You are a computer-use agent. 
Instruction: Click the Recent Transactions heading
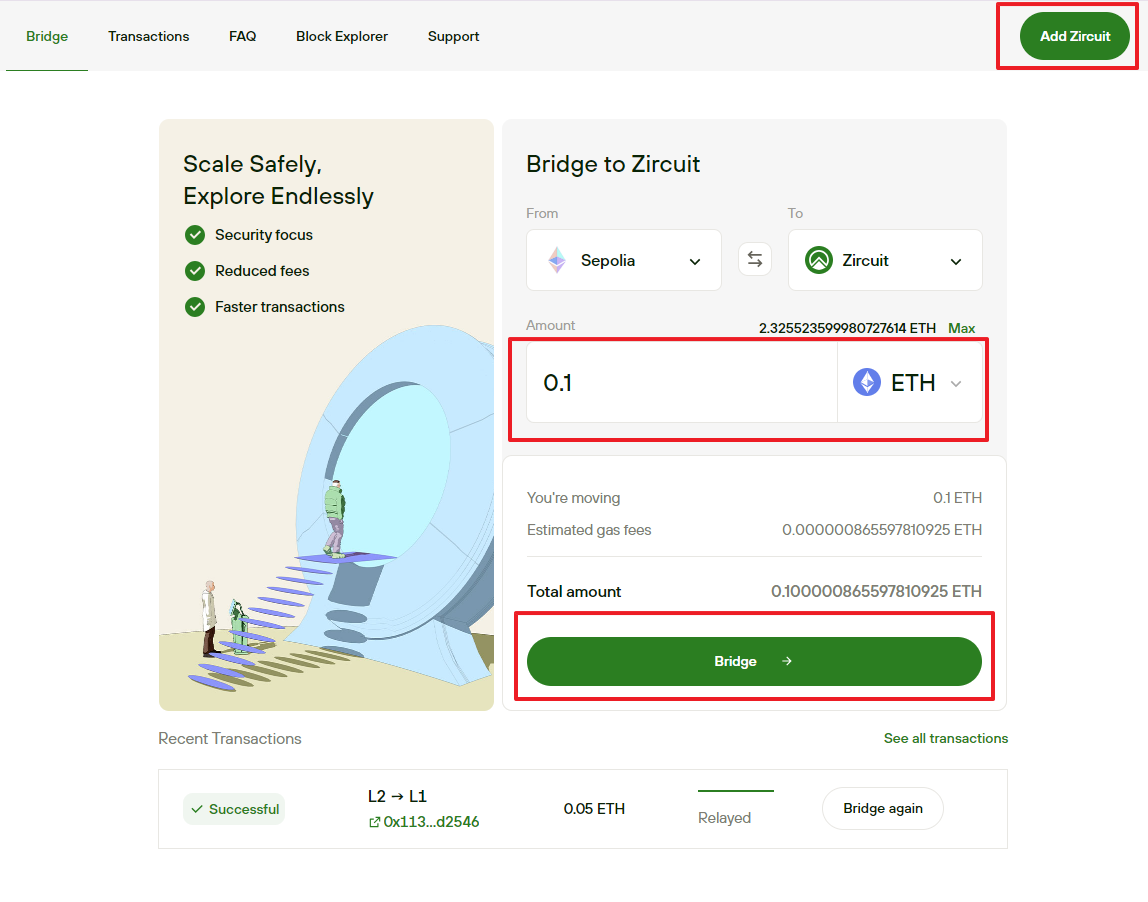(x=230, y=738)
